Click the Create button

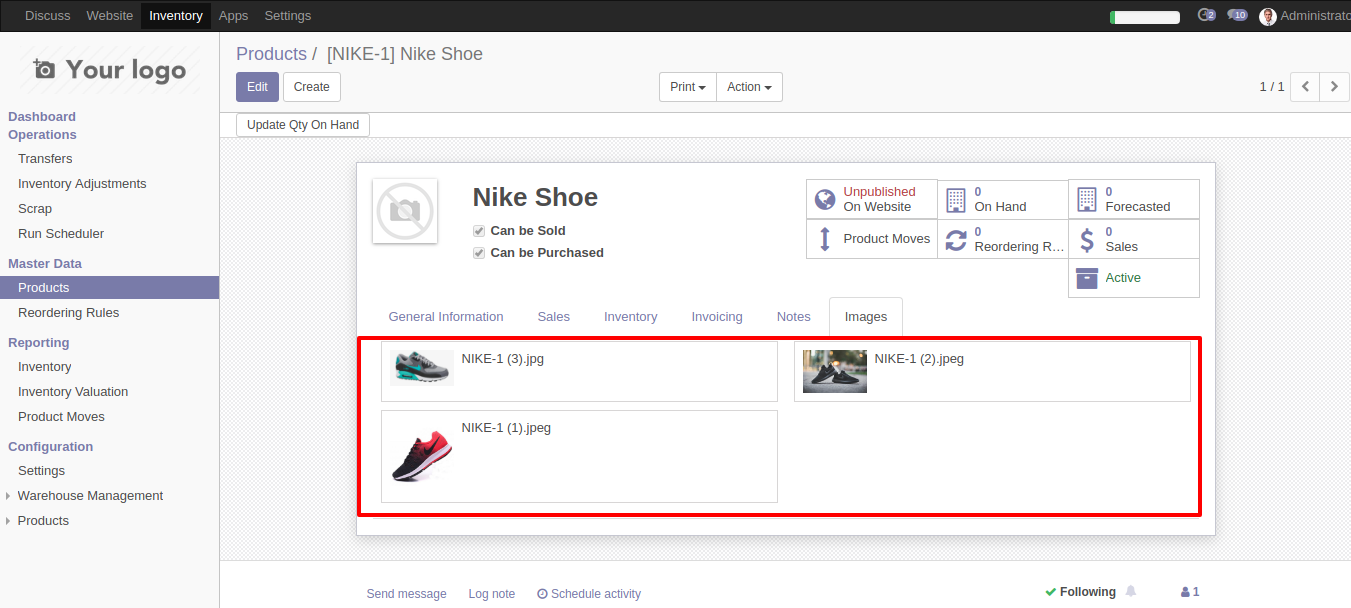click(312, 87)
